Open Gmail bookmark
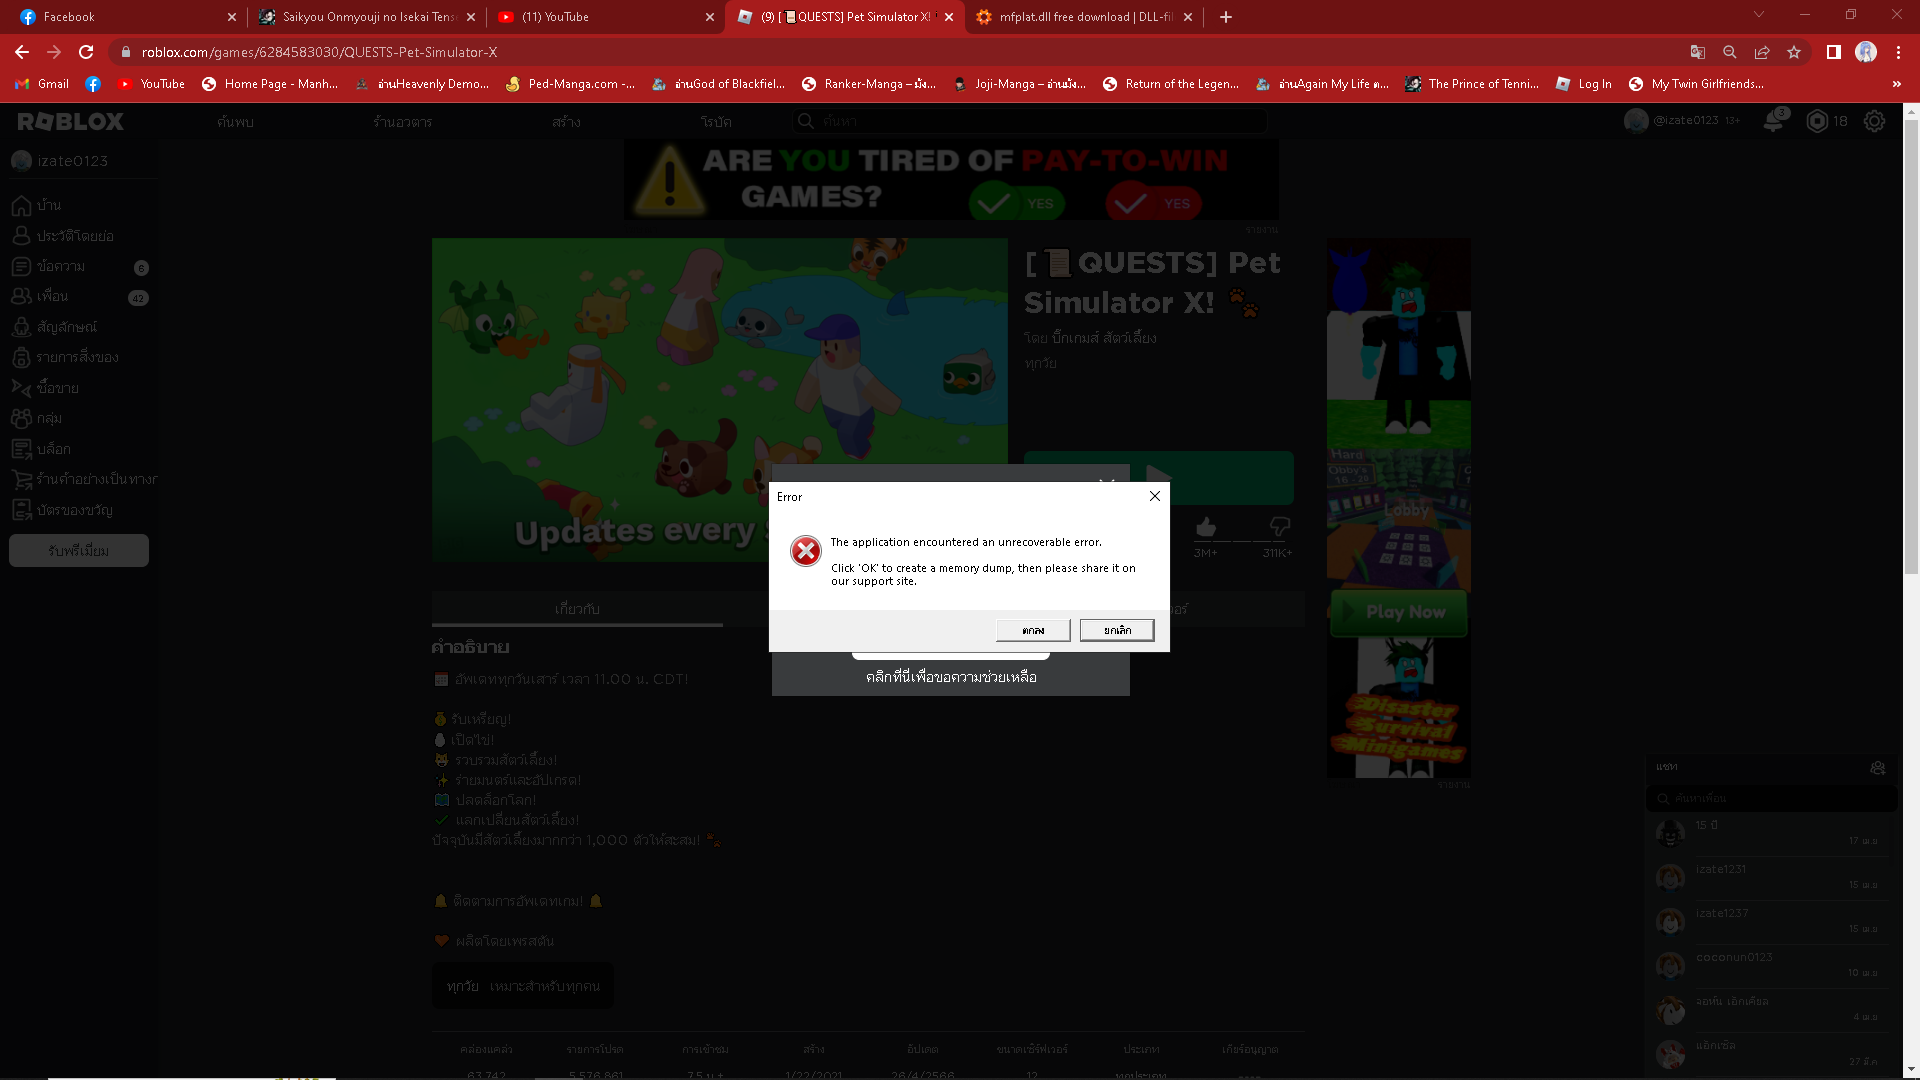This screenshot has width=1920, height=1080. coord(43,84)
